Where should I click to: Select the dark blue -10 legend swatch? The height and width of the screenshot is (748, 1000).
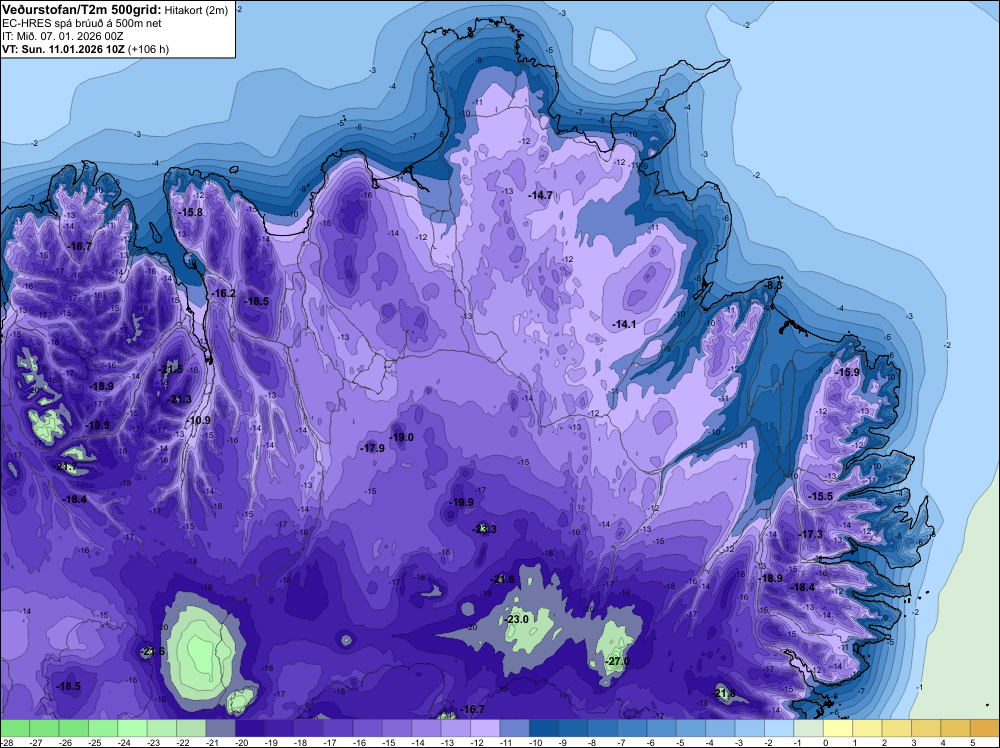tap(544, 729)
